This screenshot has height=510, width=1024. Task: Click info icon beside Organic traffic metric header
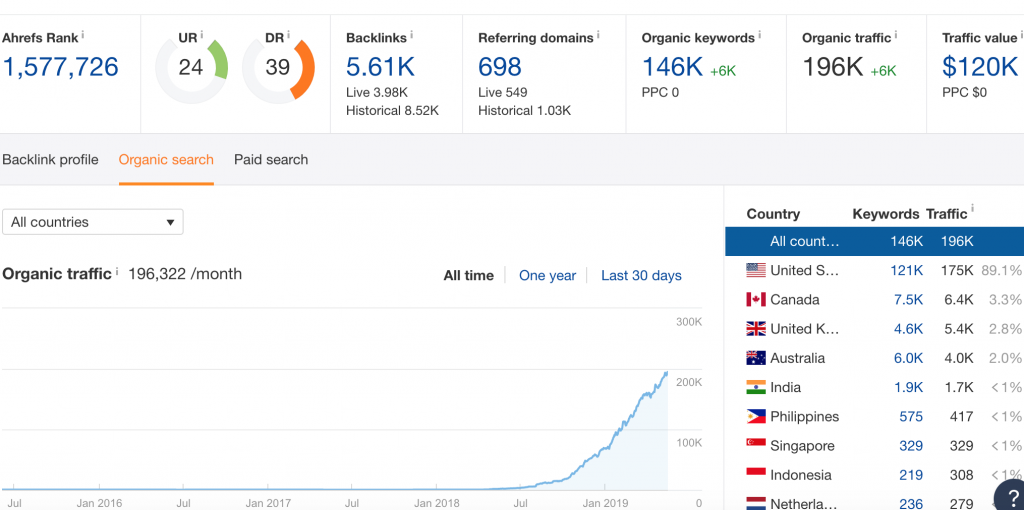click(x=896, y=35)
